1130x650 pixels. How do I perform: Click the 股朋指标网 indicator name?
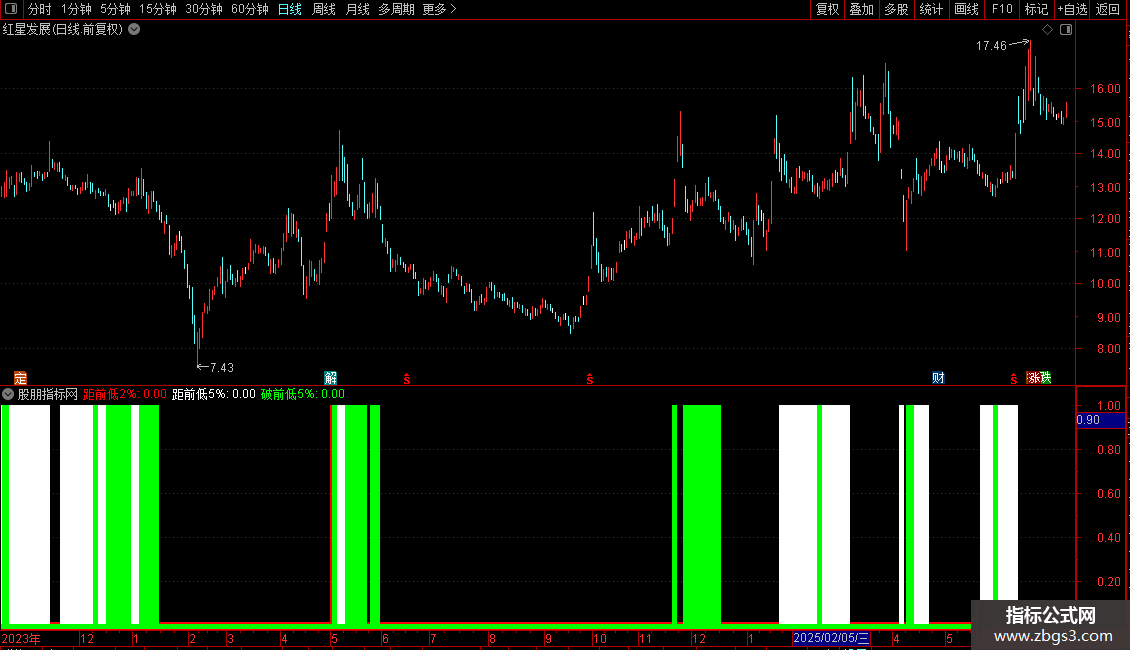[48, 394]
